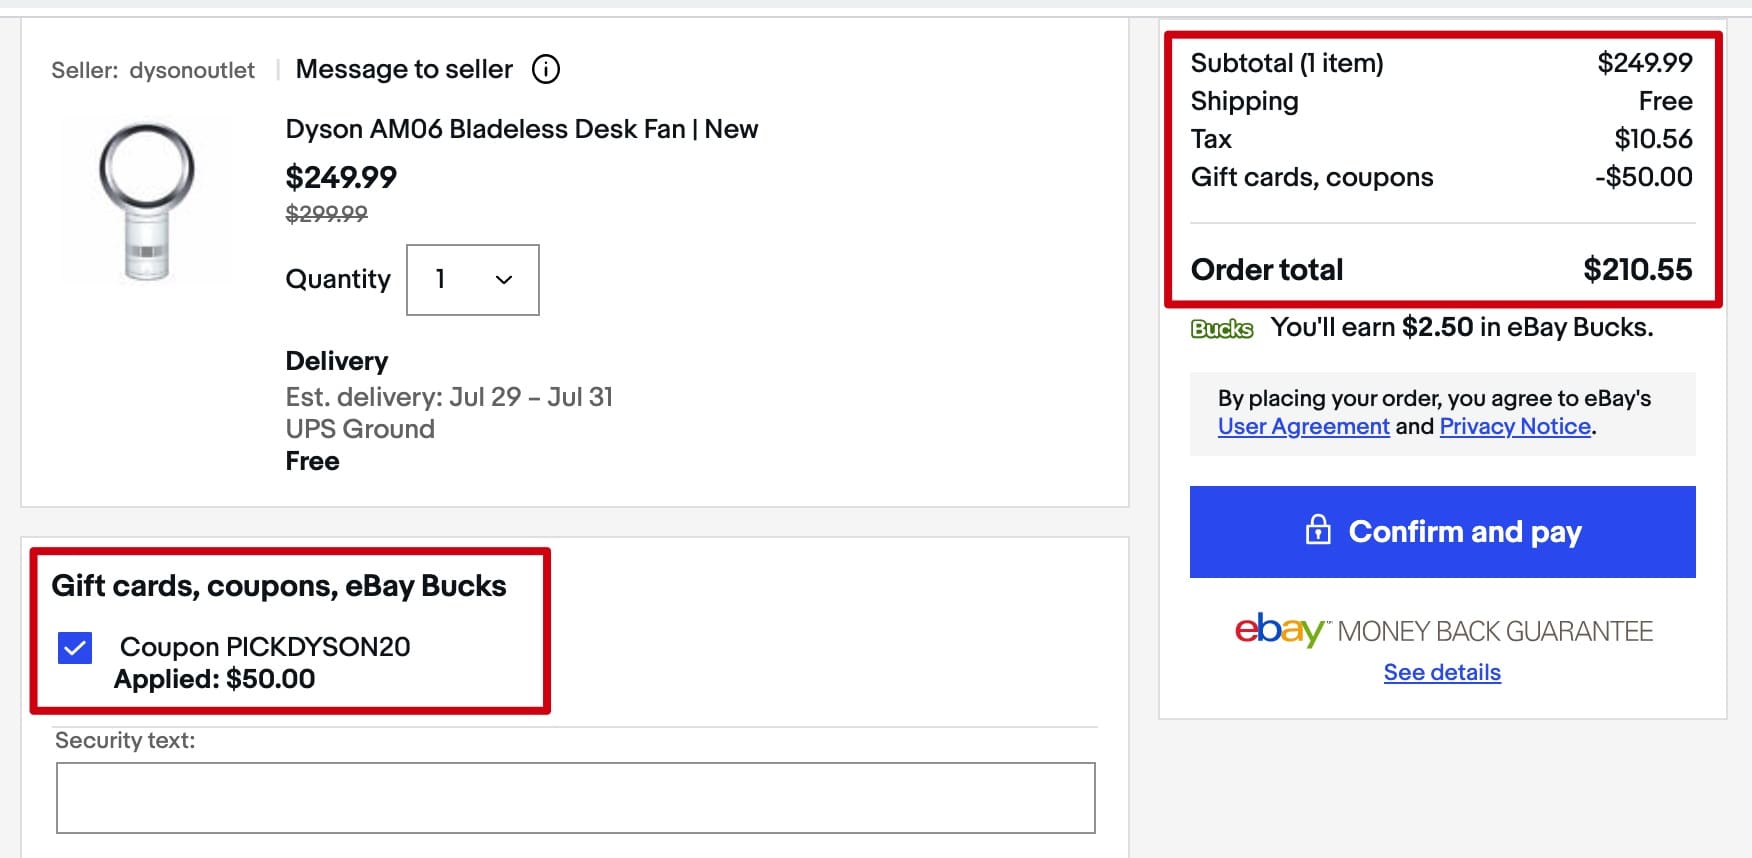Screen dimensions: 1752x858
Task: Open the User Agreement link
Action: 1302,426
